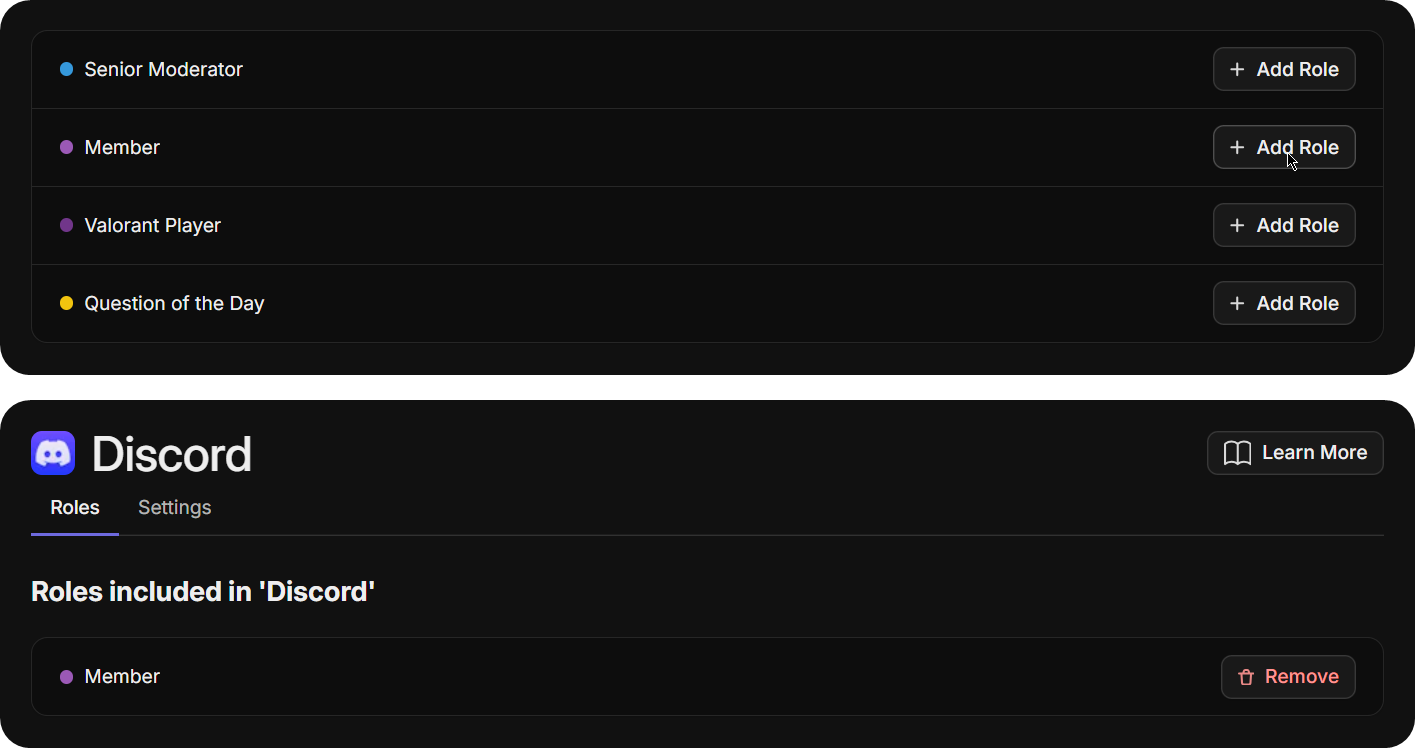Screen dimensions: 1415x748
Task: Click the book icon inside Learn More
Action: [1238, 453]
